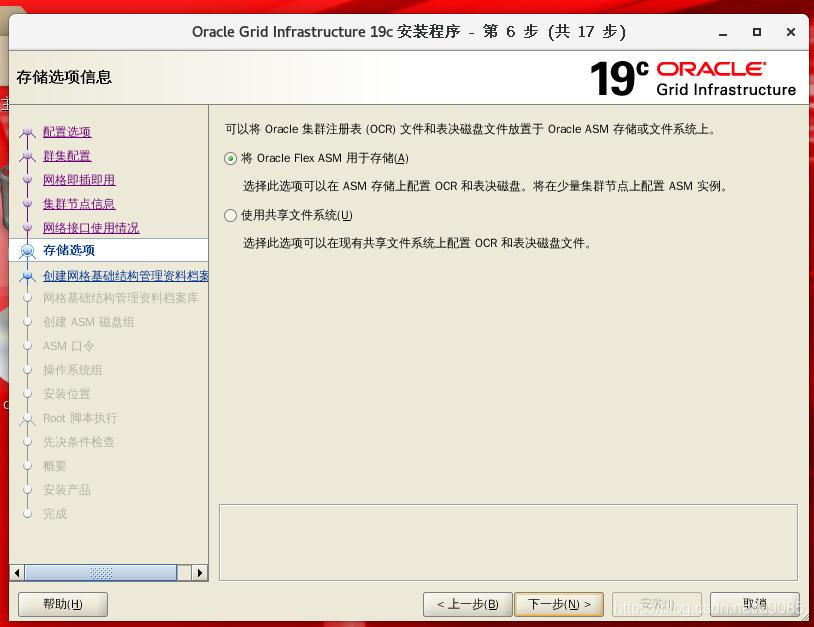Click the step marker beside 创建网格基础结构管理资料档案
The width and height of the screenshot is (814, 627).
point(28,276)
